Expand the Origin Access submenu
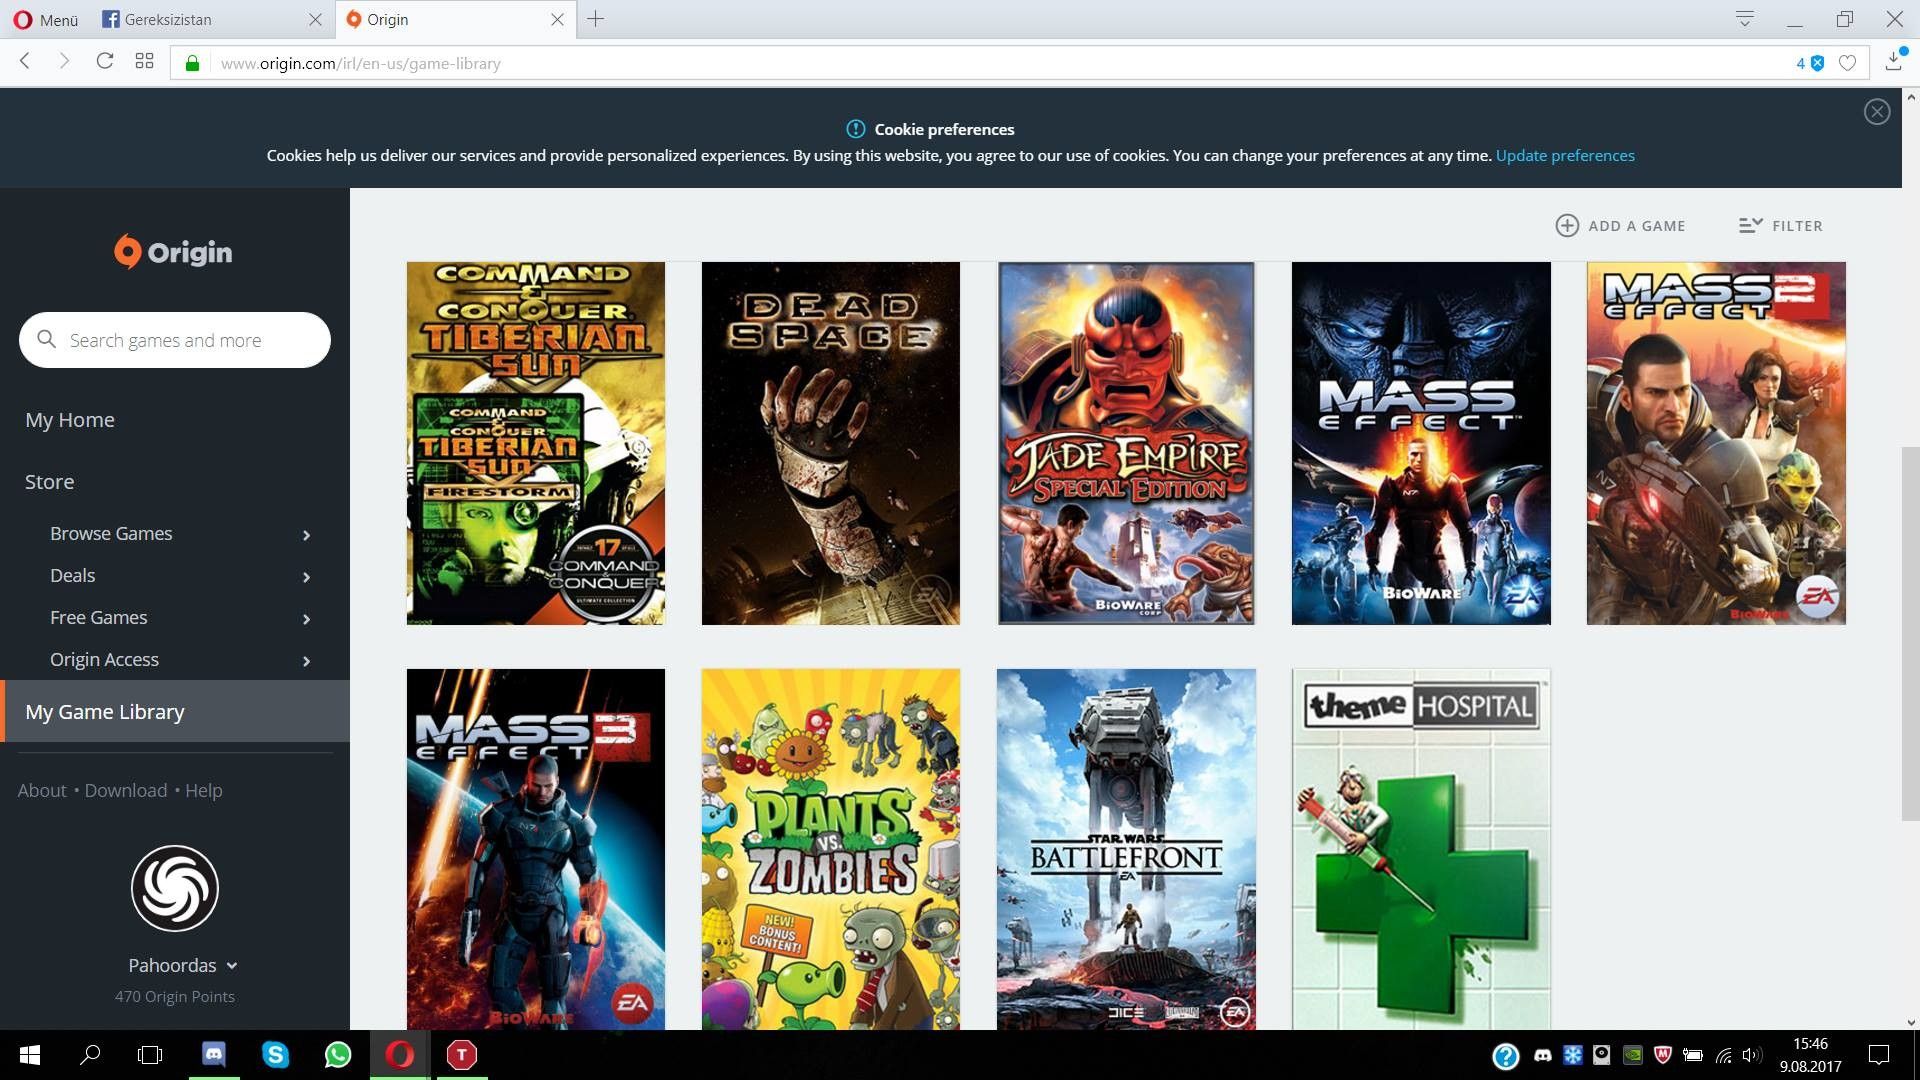This screenshot has width=1920, height=1080. (x=306, y=661)
